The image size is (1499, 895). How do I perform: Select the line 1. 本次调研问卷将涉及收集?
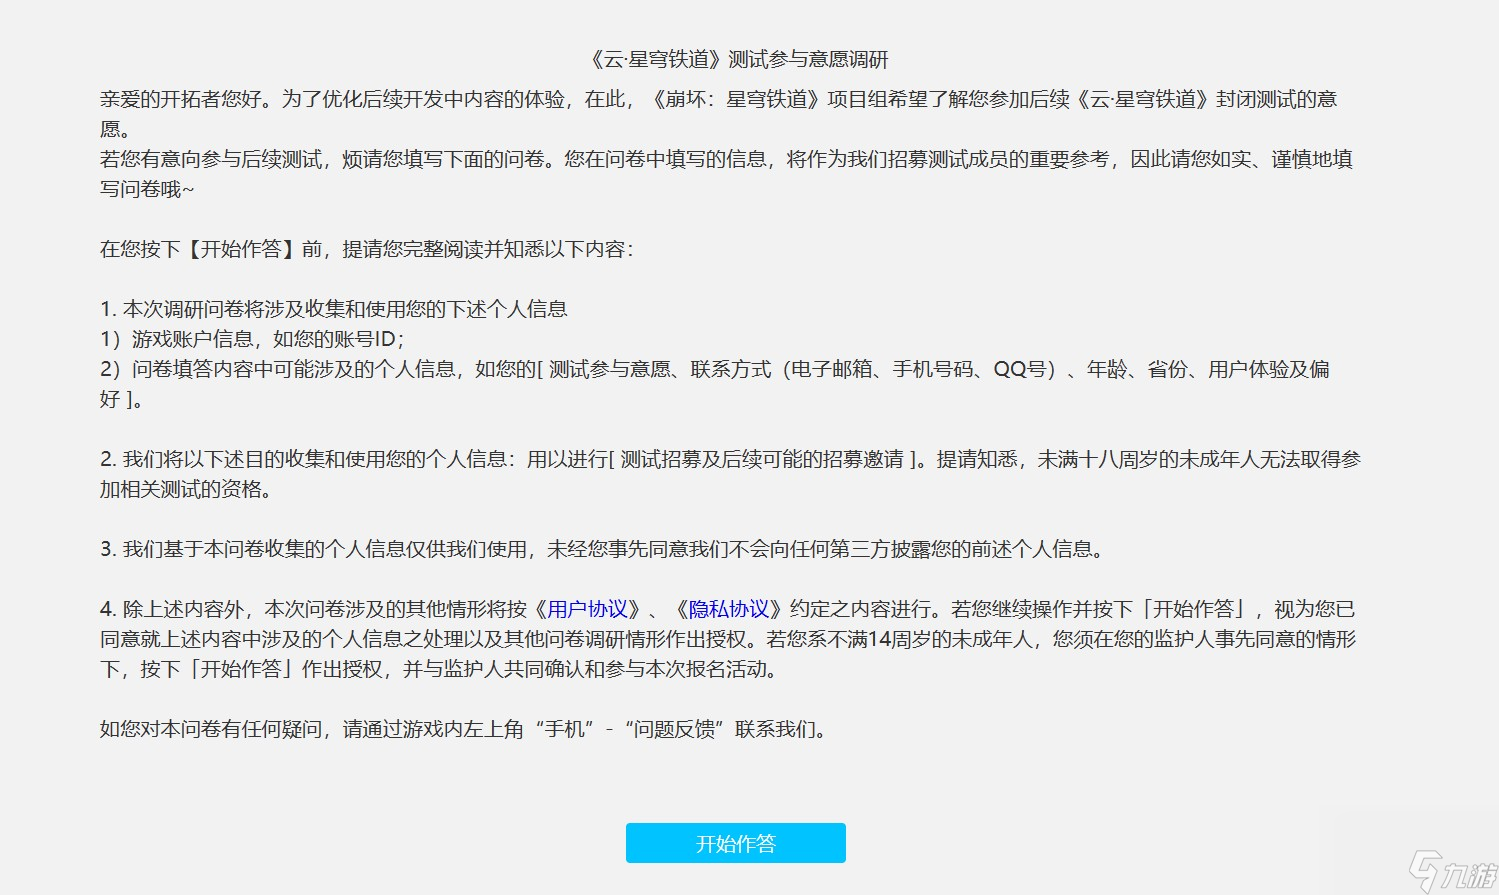point(334,309)
